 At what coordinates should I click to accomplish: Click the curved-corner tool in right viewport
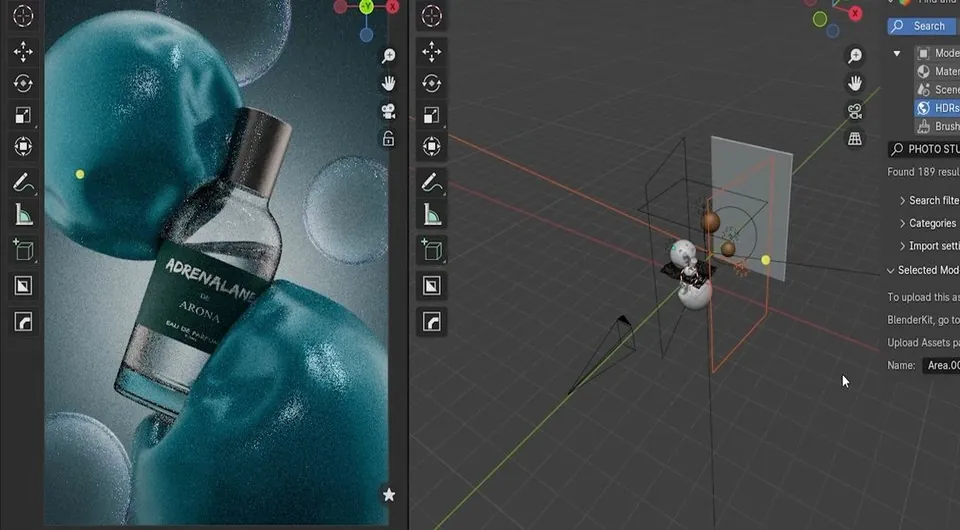[432, 321]
